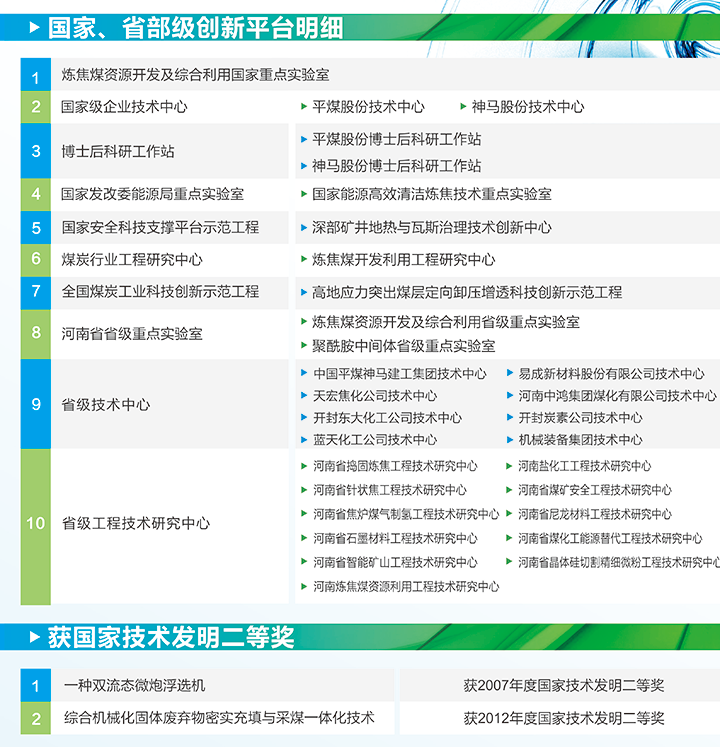Click the blue number 1 badge beside 炼焦煤资源开发及综合利用国家重点实验室

pyautogui.click(x=35, y=75)
